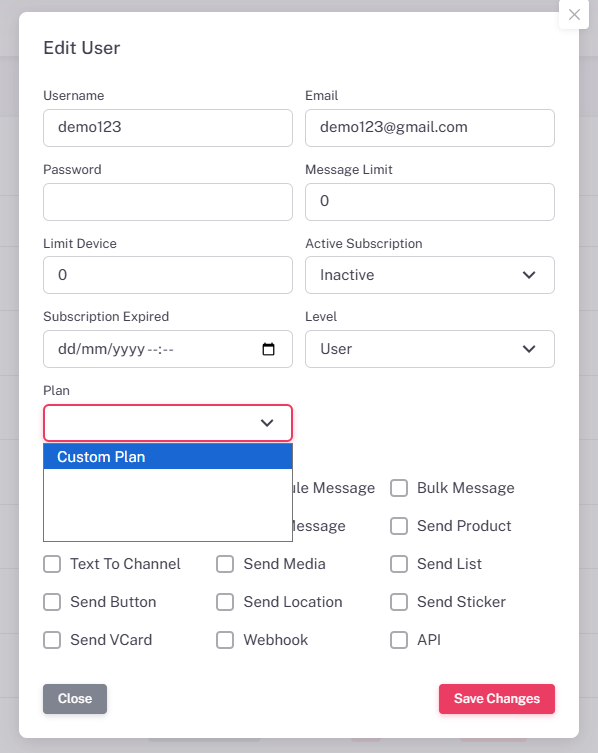Enable the Send List permission

(x=399, y=564)
